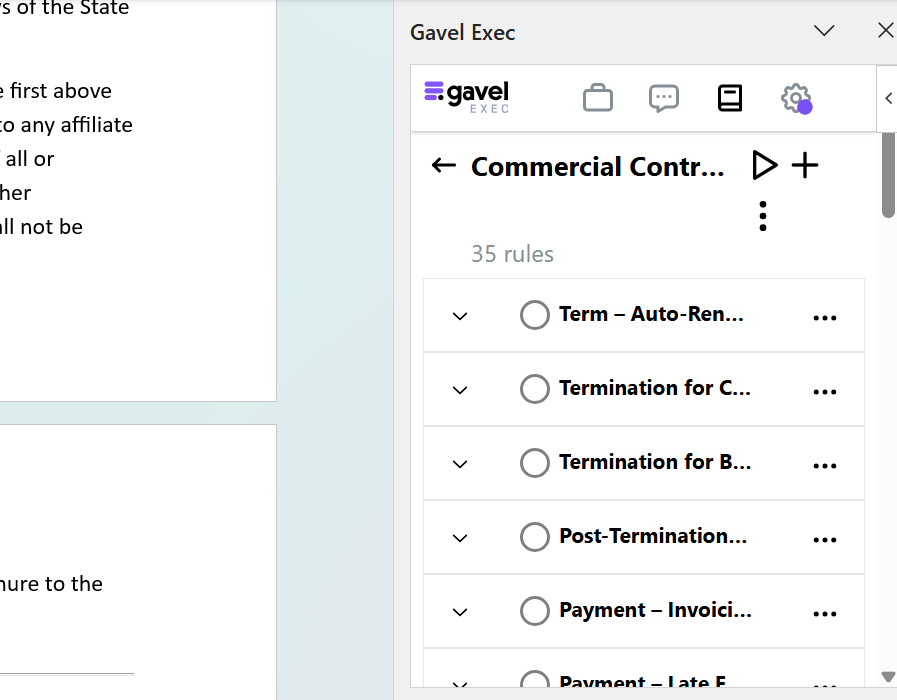Open the Gavel Exec pane dropdown arrow

[824, 31]
